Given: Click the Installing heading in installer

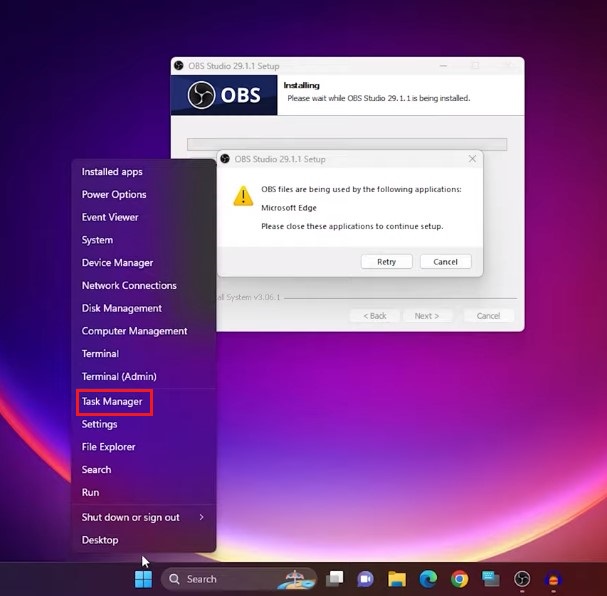Looking at the screenshot, I should [x=301, y=86].
